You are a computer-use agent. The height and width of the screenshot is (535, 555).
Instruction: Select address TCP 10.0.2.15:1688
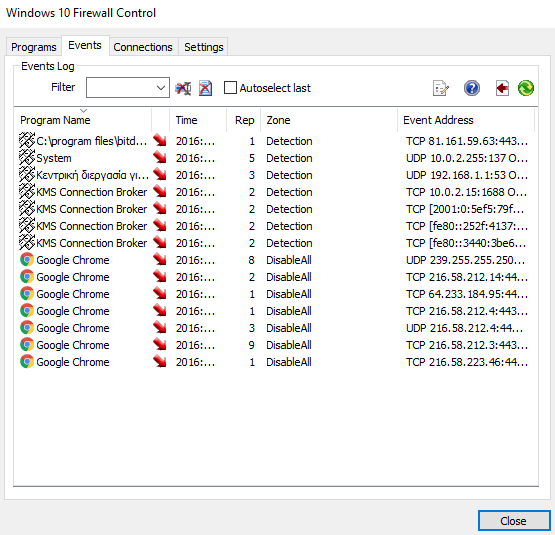coord(467,192)
